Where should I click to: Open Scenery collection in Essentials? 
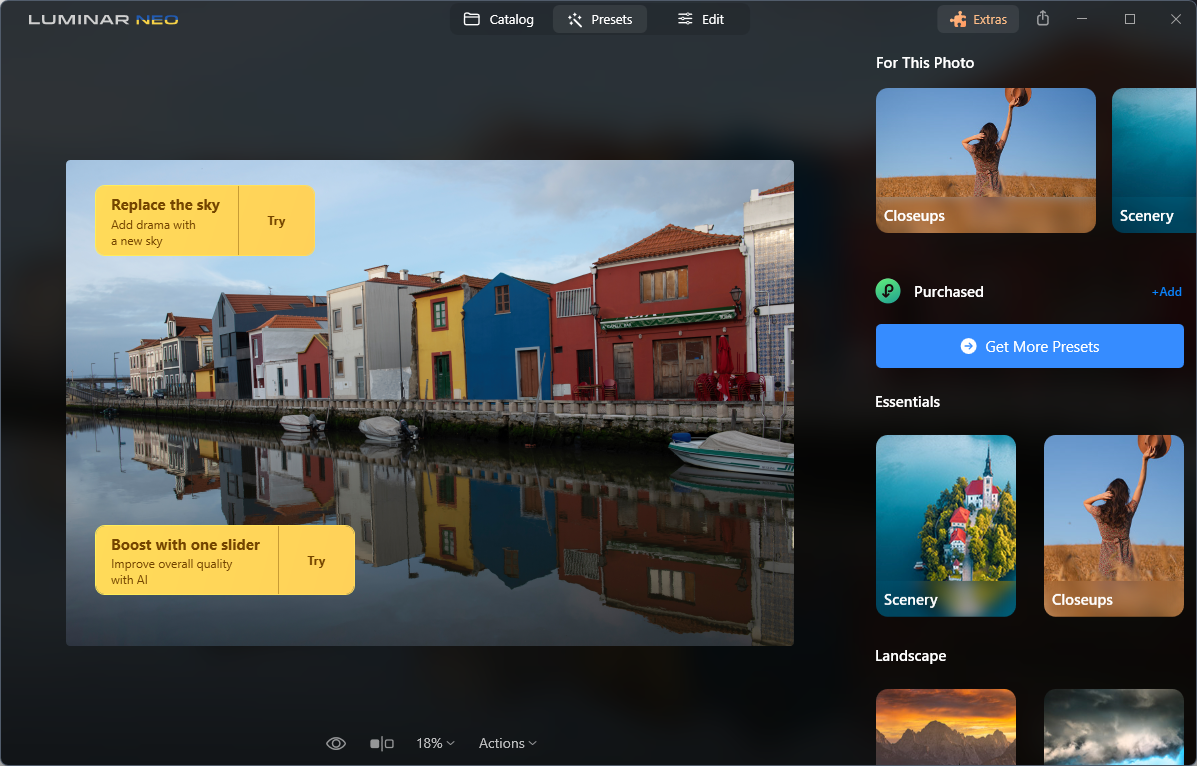click(x=946, y=525)
